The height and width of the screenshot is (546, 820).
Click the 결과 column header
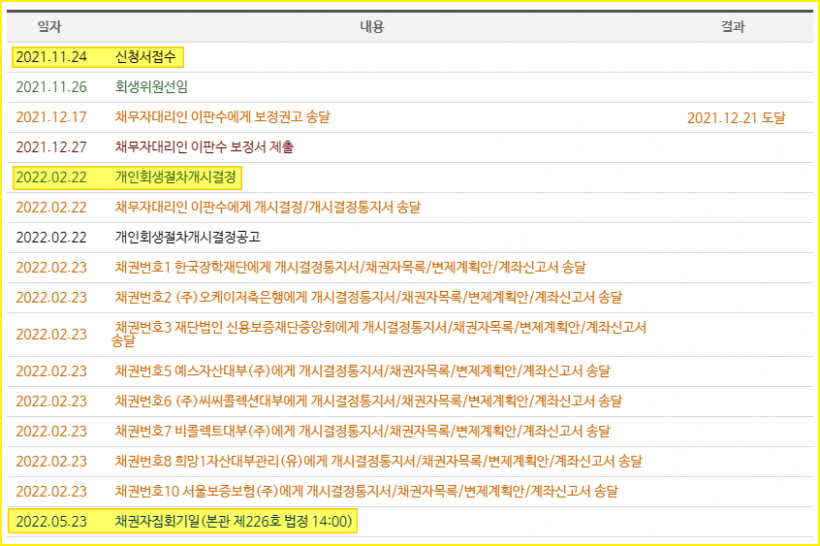pos(733,27)
